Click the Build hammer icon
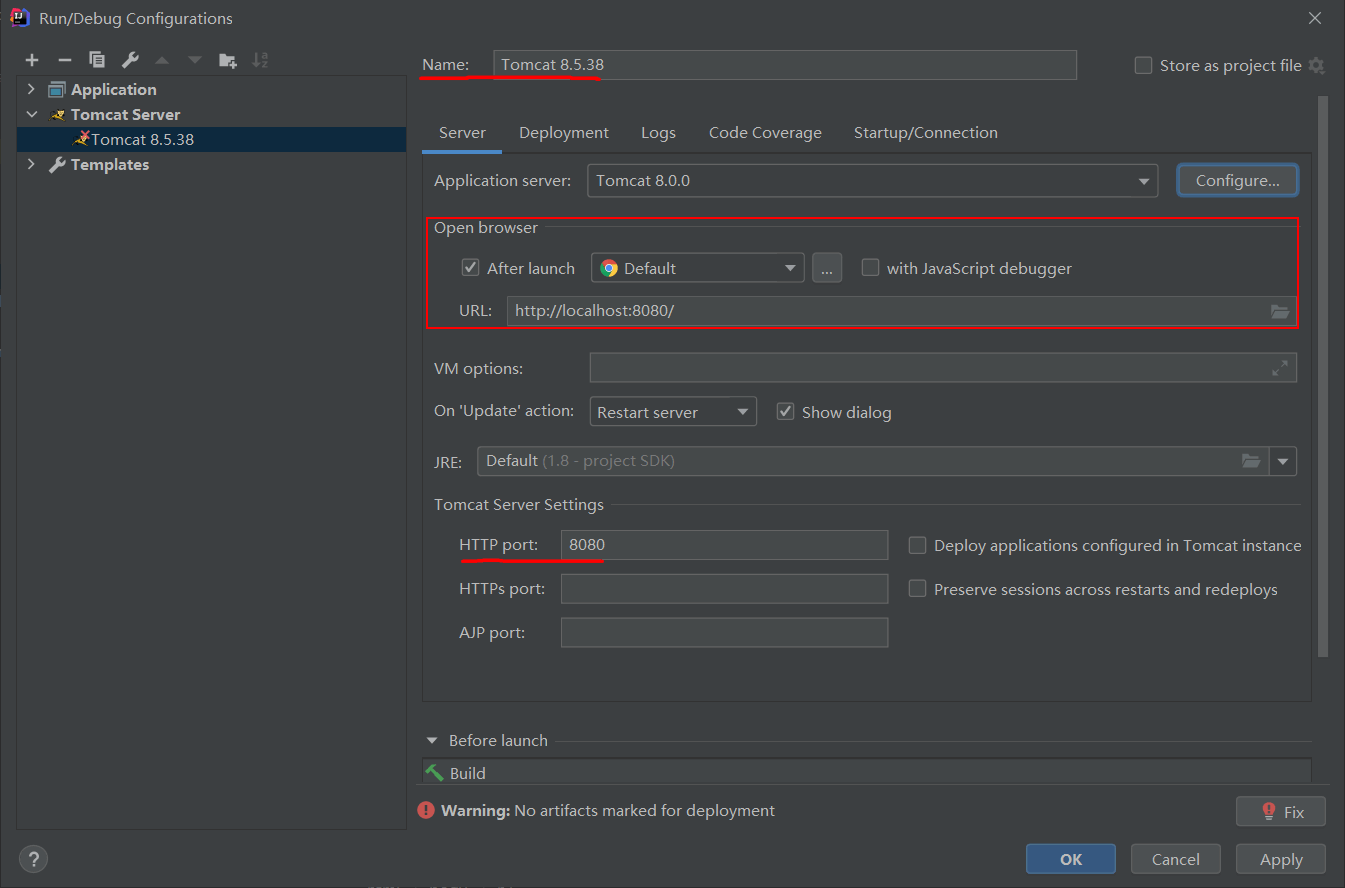The width and height of the screenshot is (1345, 888). coord(434,773)
